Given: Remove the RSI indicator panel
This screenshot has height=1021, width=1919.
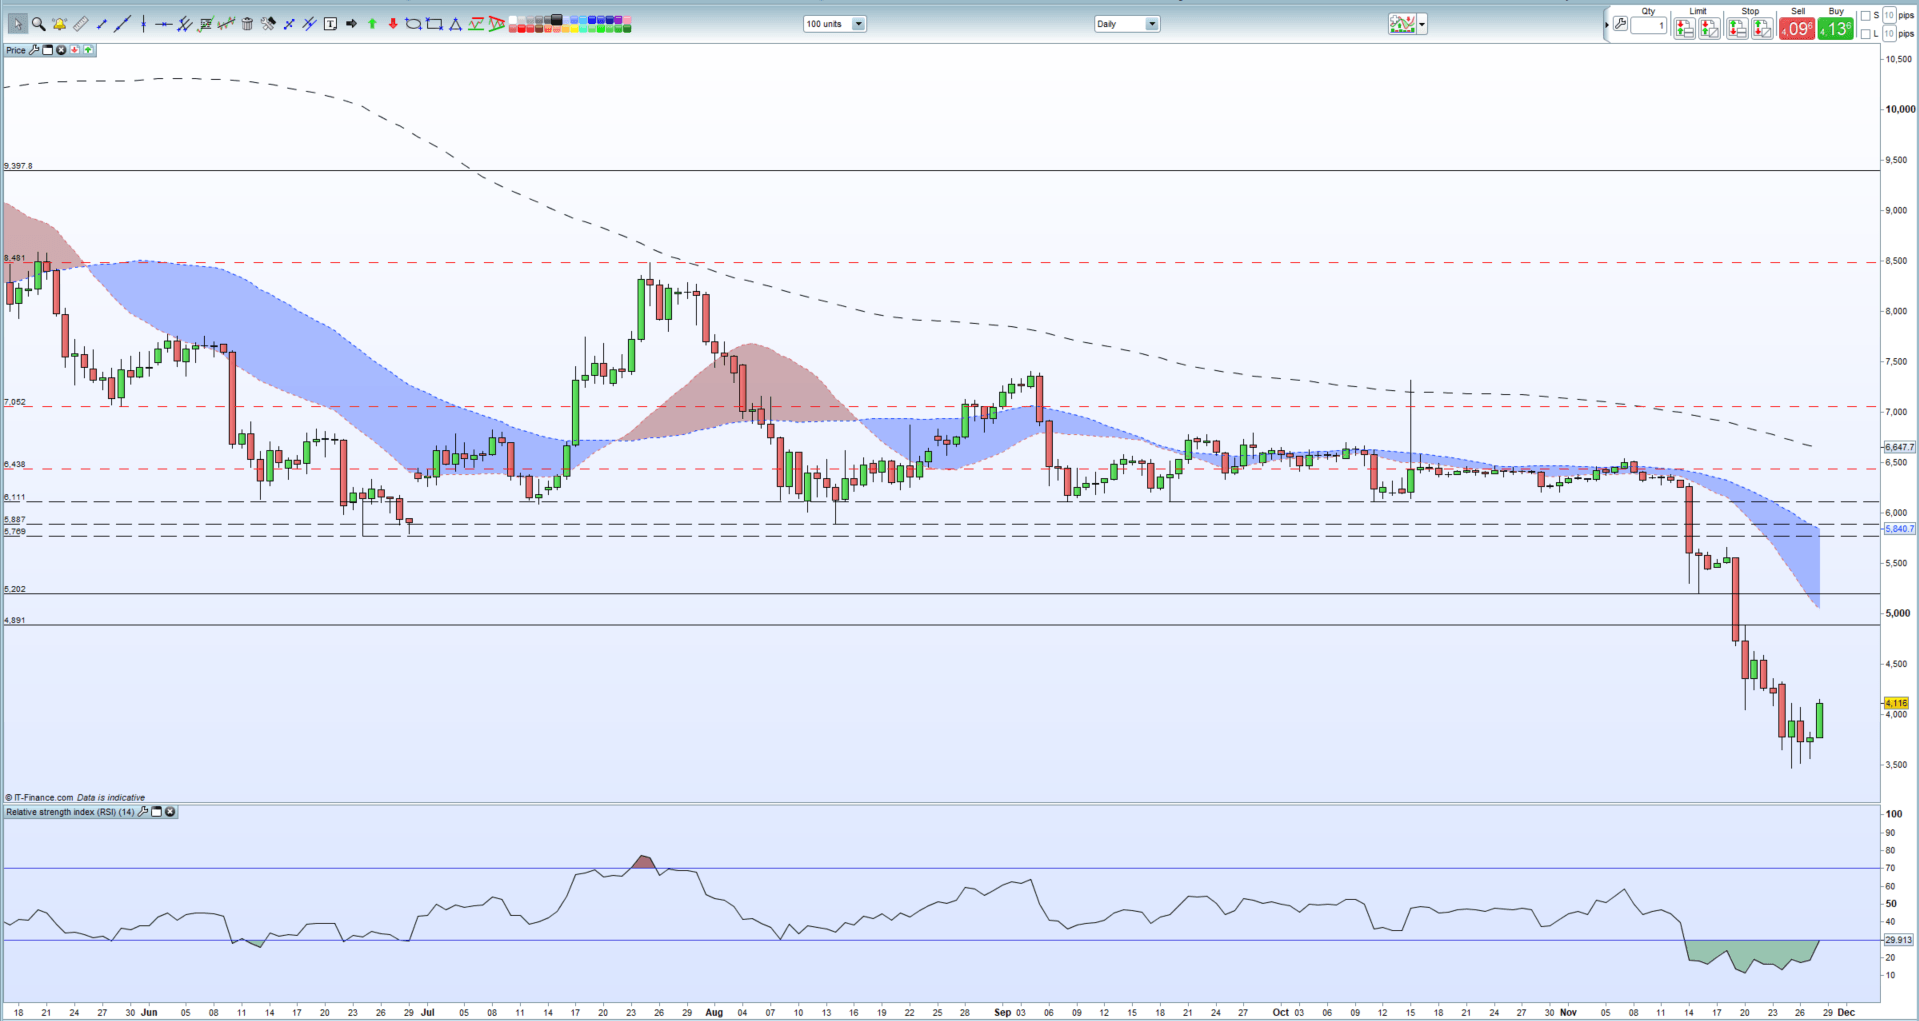Looking at the screenshot, I should 170,812.
